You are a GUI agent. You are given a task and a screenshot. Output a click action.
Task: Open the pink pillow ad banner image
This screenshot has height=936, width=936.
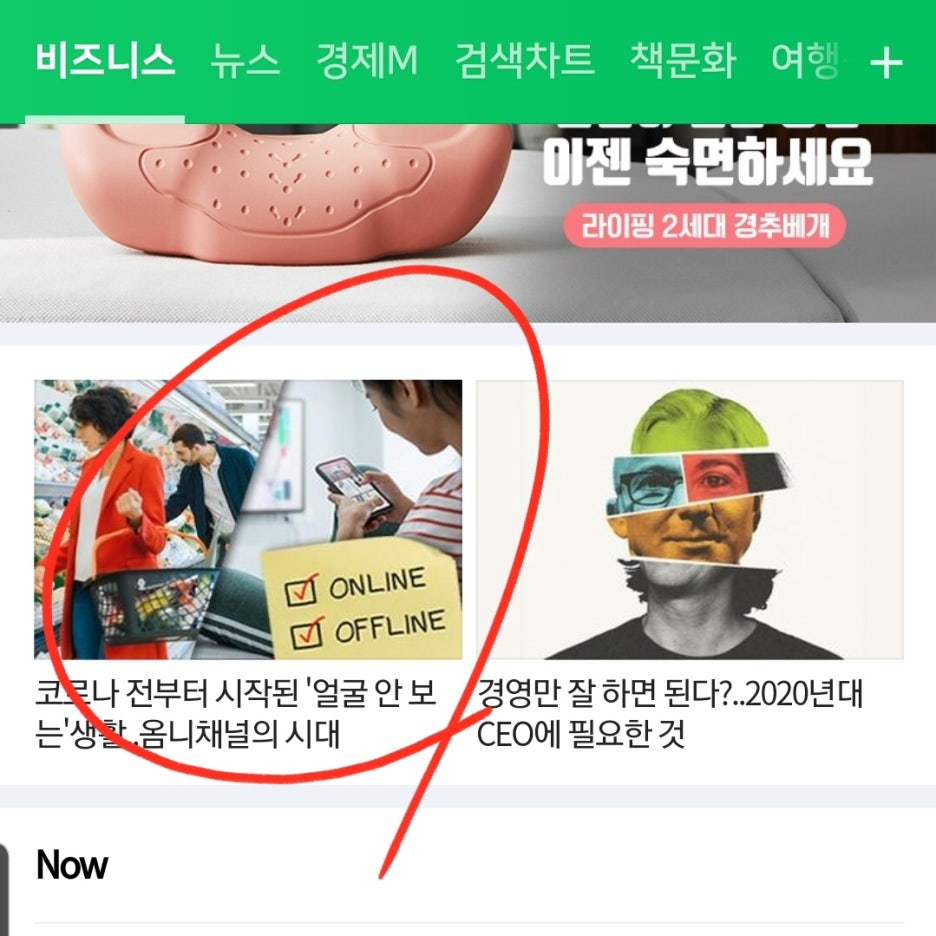pyautogui.click(x=468, y=223)
